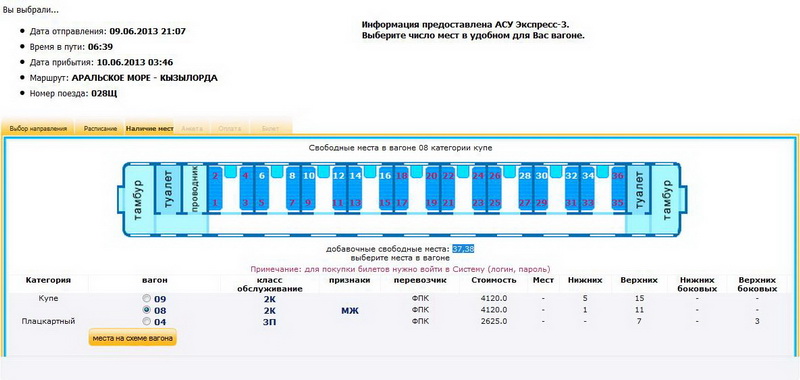Choose seat 6 in the carriage
800x380 pixels.
(x=262, y=176)
